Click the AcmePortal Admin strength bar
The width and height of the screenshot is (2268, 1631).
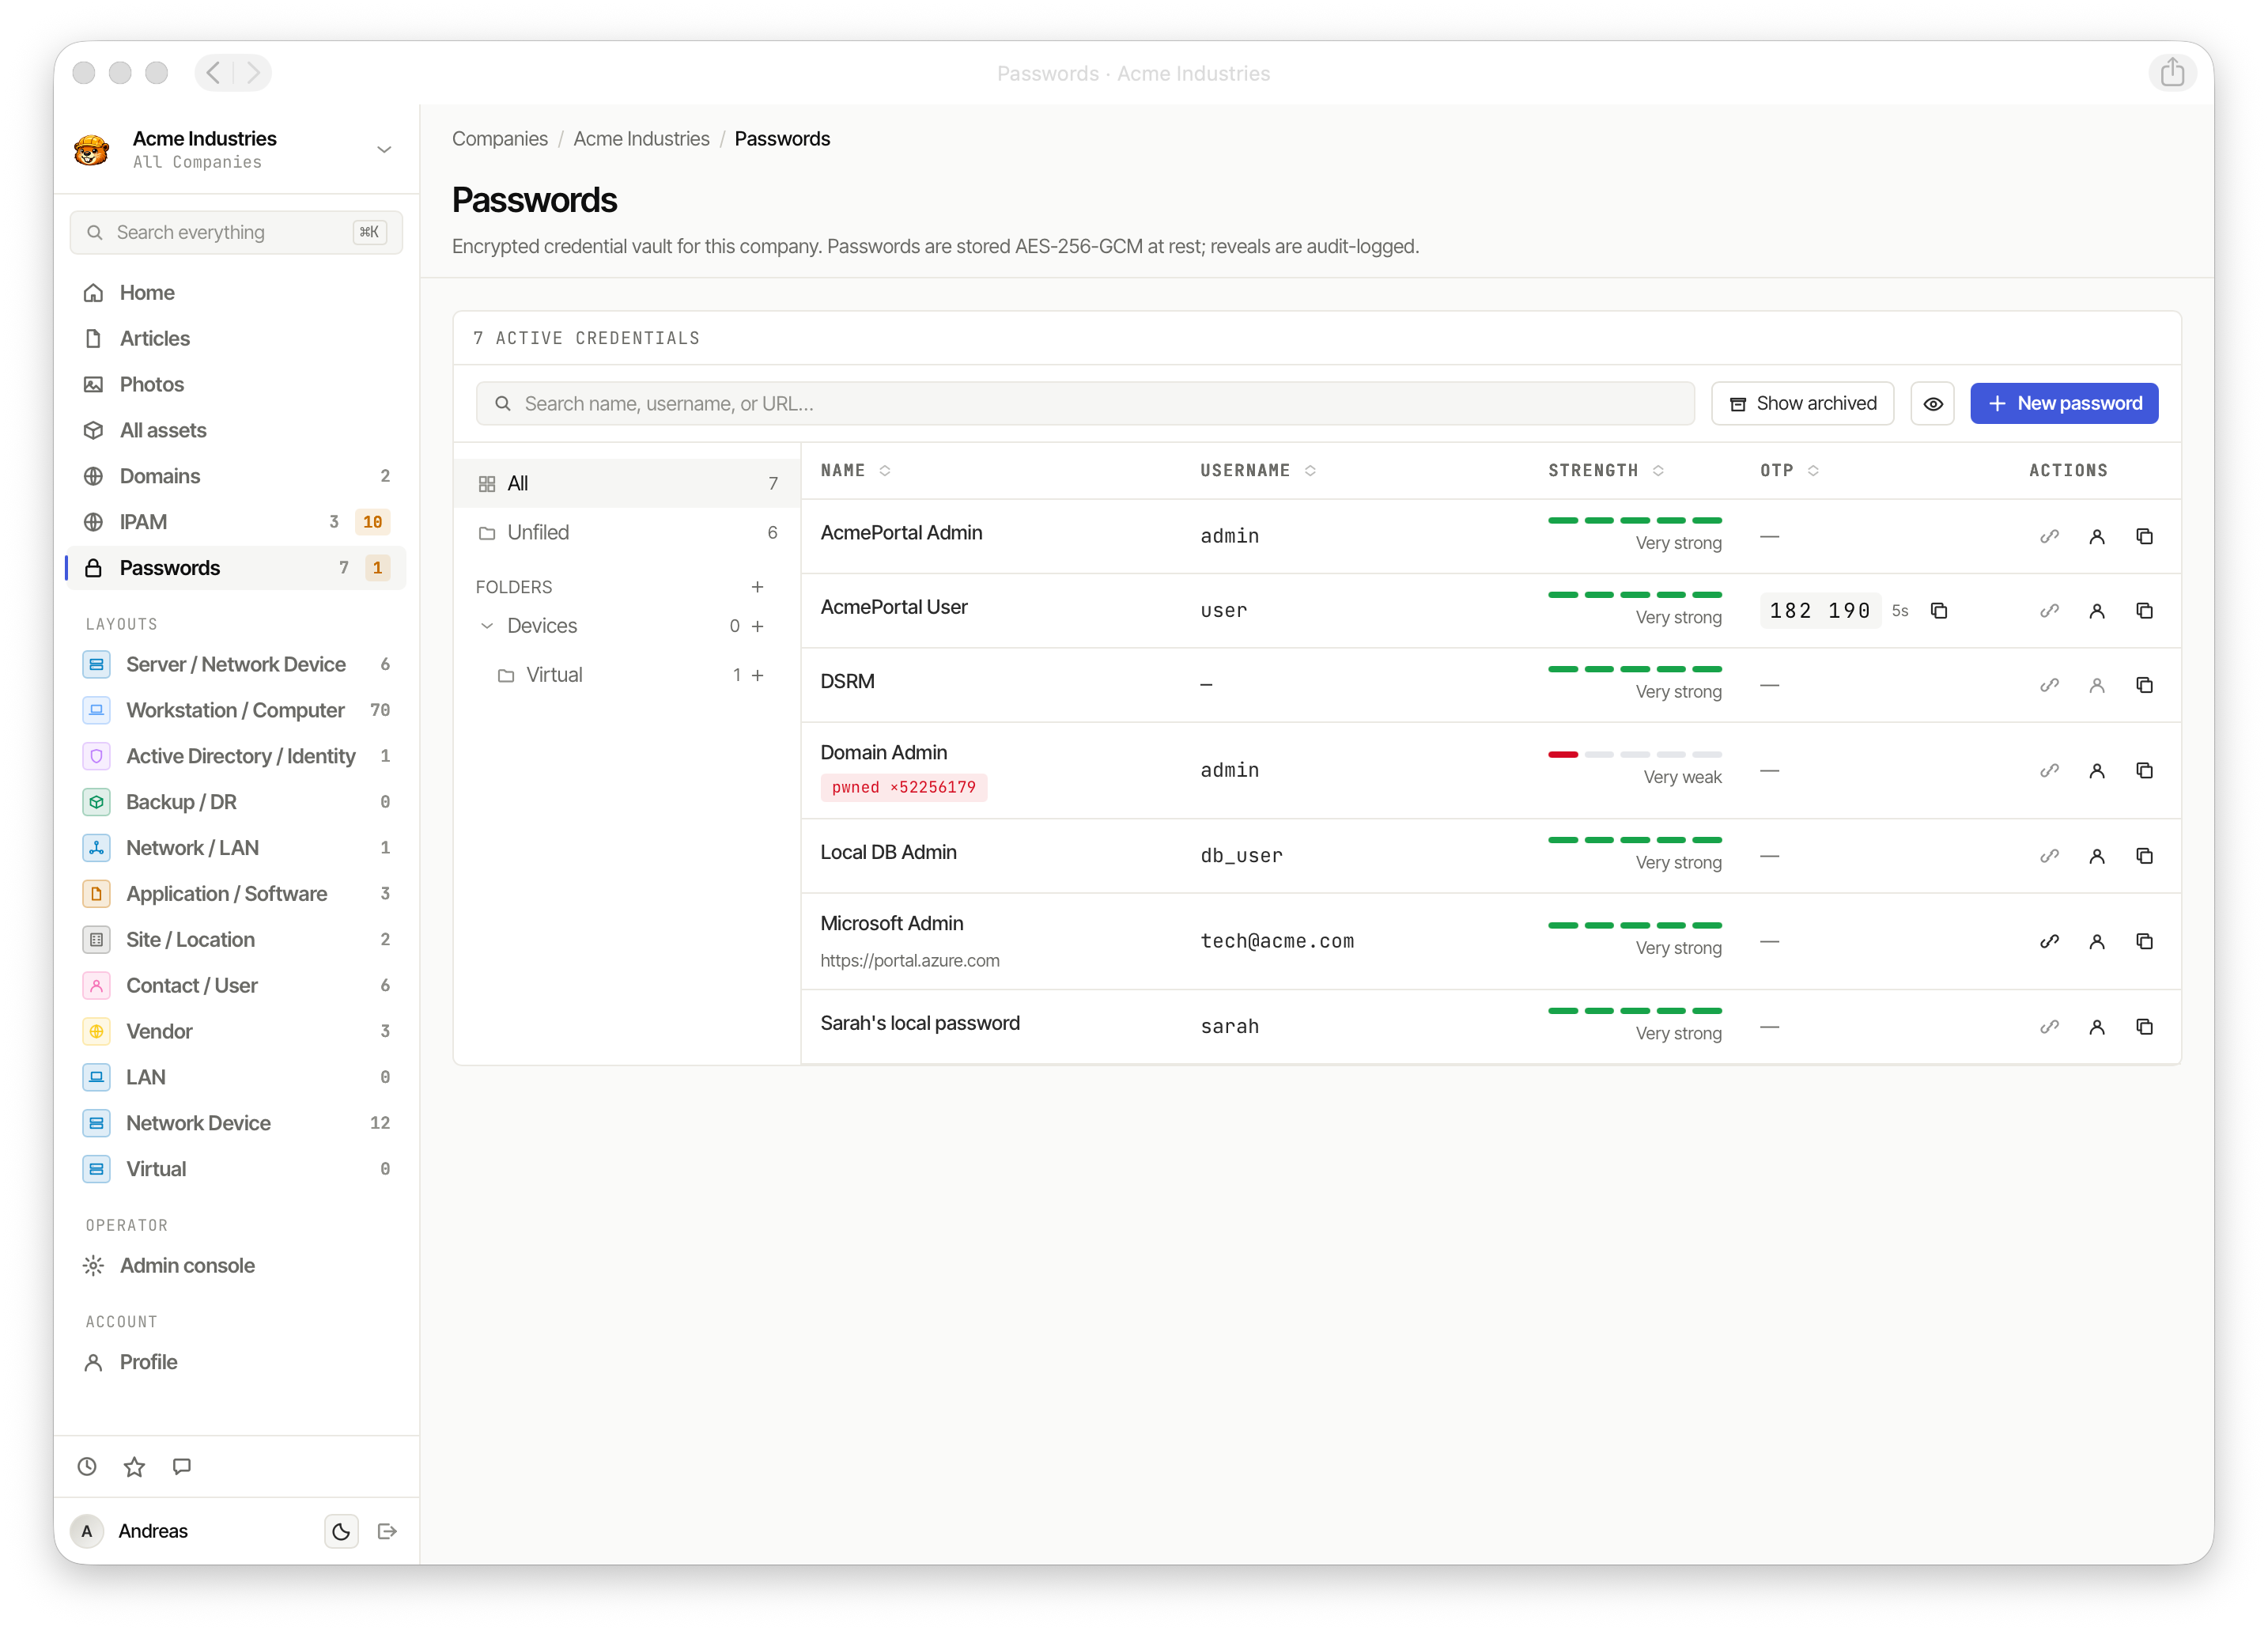click(1634, 520)
